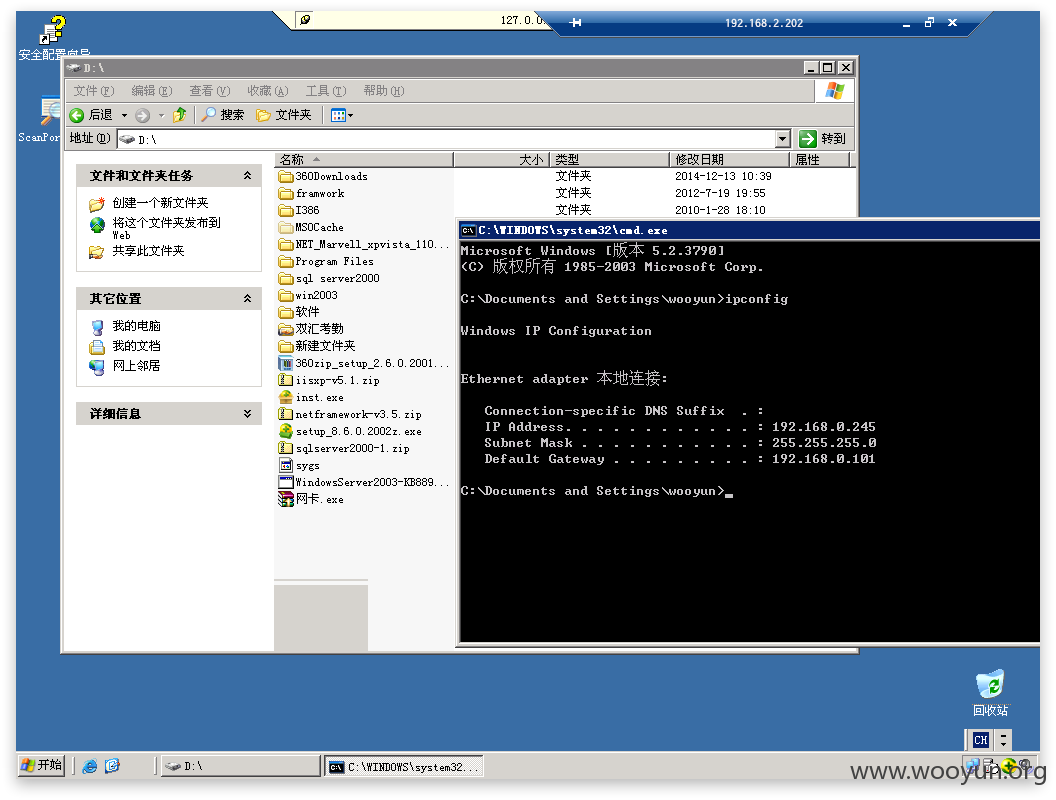The height and width of the screenshot is (800, 1056).
Task: Open the Search (搜索) toolbar button
Action: coord(223,115)
